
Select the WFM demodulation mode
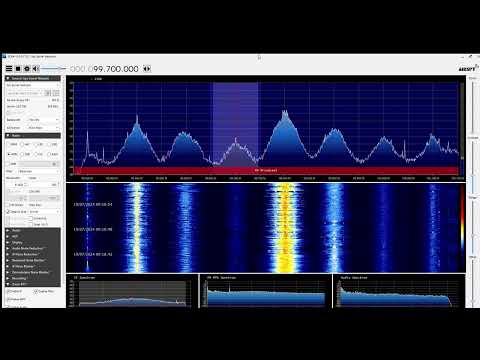pyautogui.click(x=12, y=154)
